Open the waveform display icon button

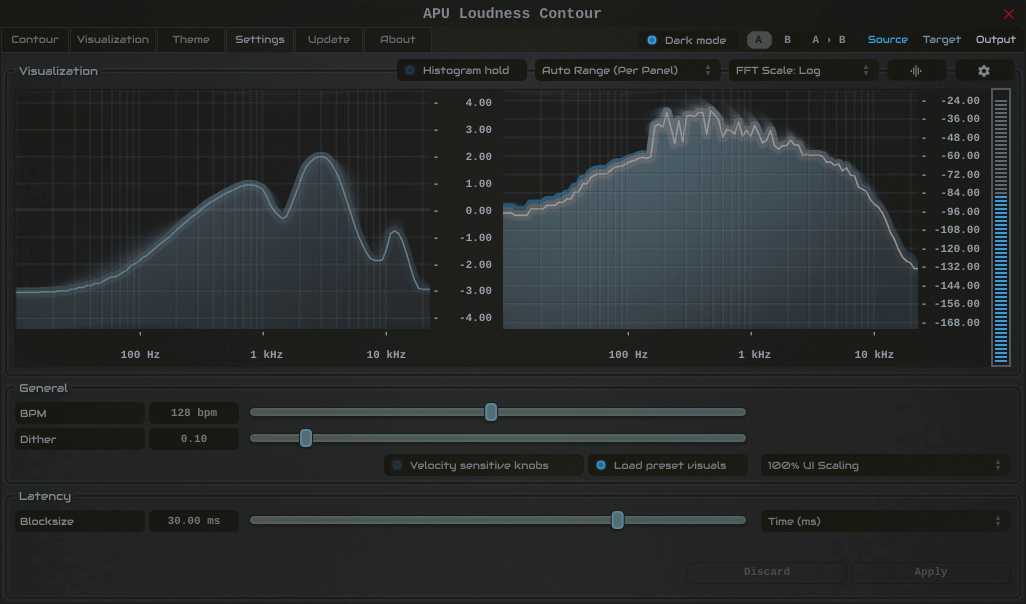(x=916, y=71)
